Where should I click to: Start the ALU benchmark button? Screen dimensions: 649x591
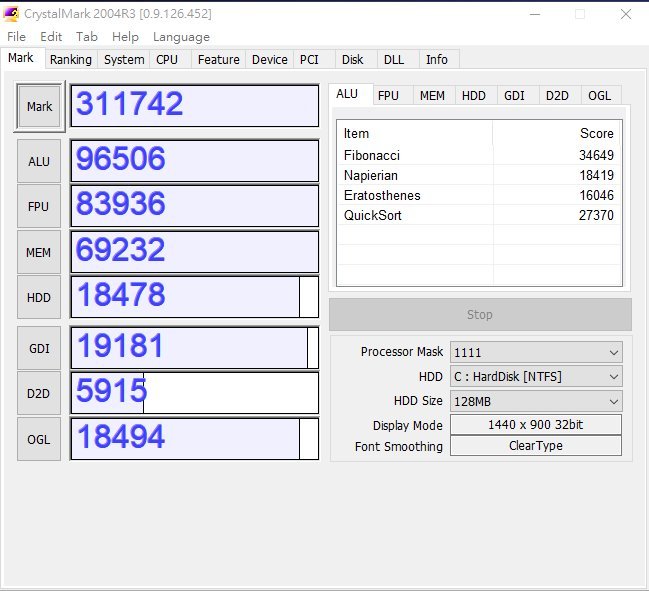click(x=40, y=160)
